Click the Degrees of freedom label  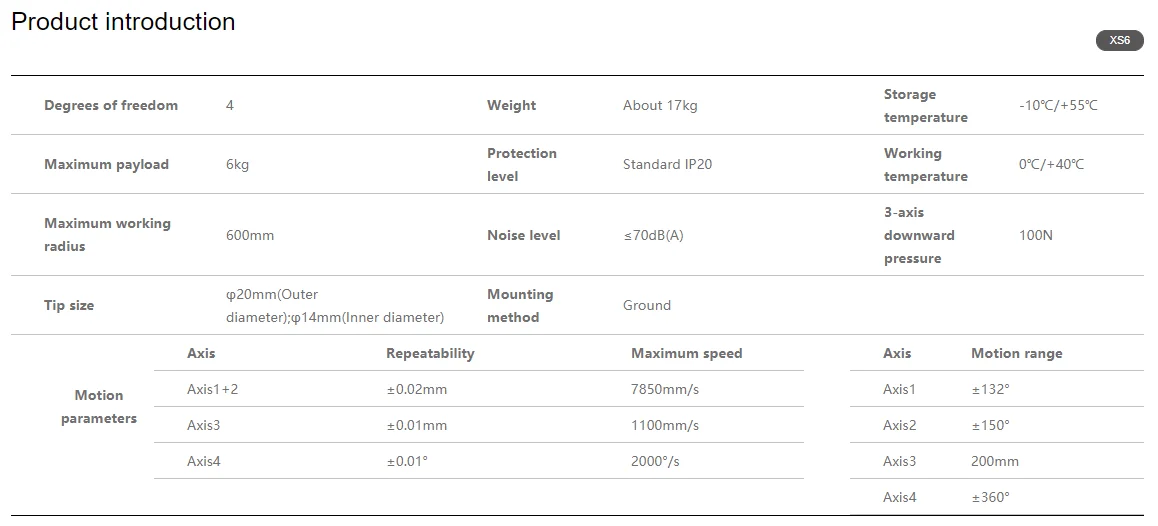[x=111, y=105]
